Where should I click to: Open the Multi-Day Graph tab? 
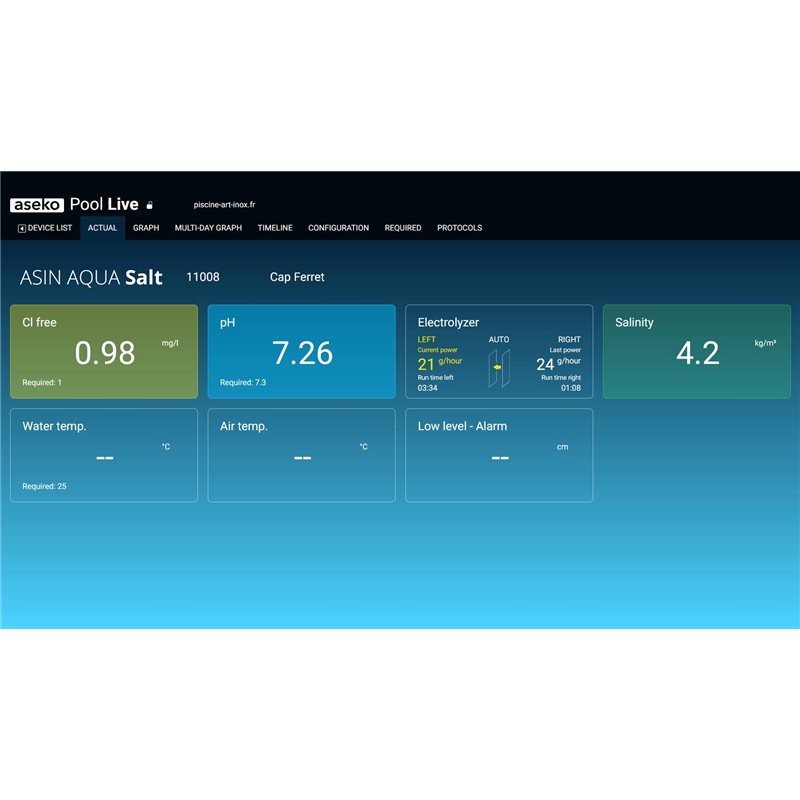(208, 228)
